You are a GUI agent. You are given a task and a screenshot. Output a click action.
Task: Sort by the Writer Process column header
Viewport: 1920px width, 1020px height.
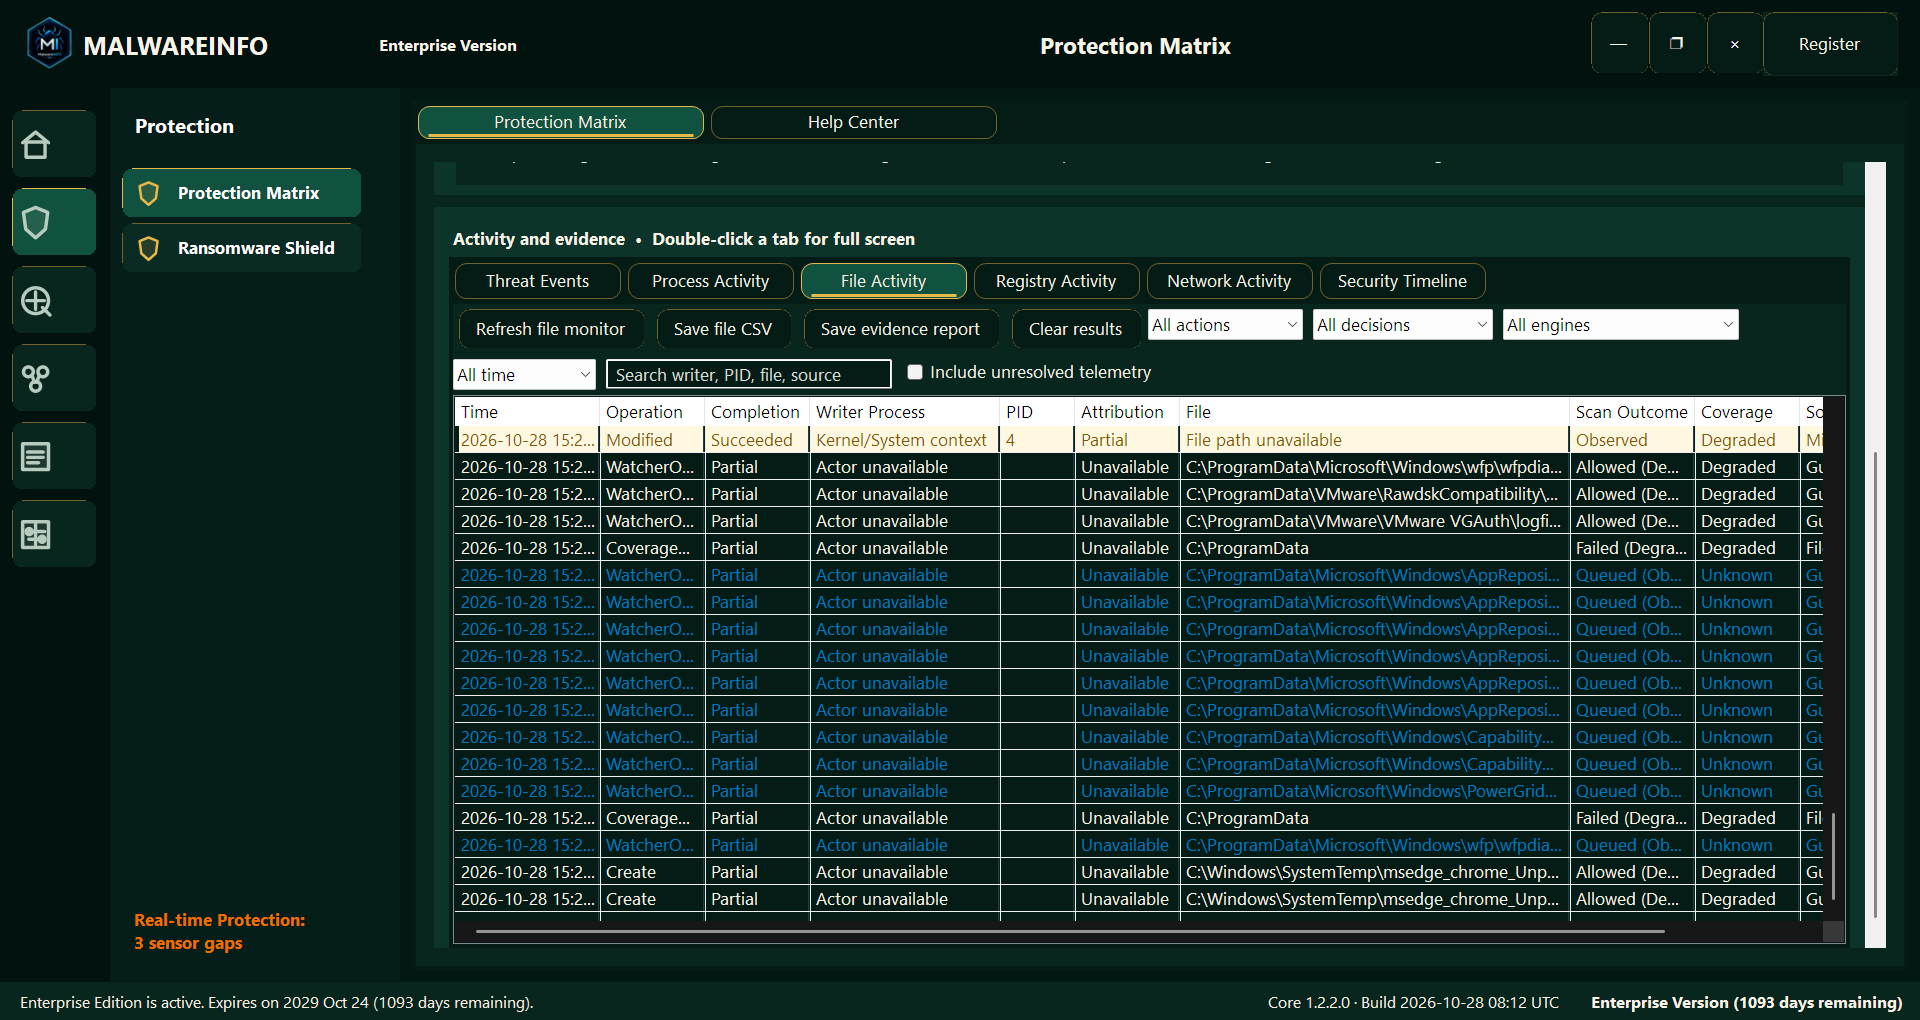pyautogui.click(x=904, y=412)
